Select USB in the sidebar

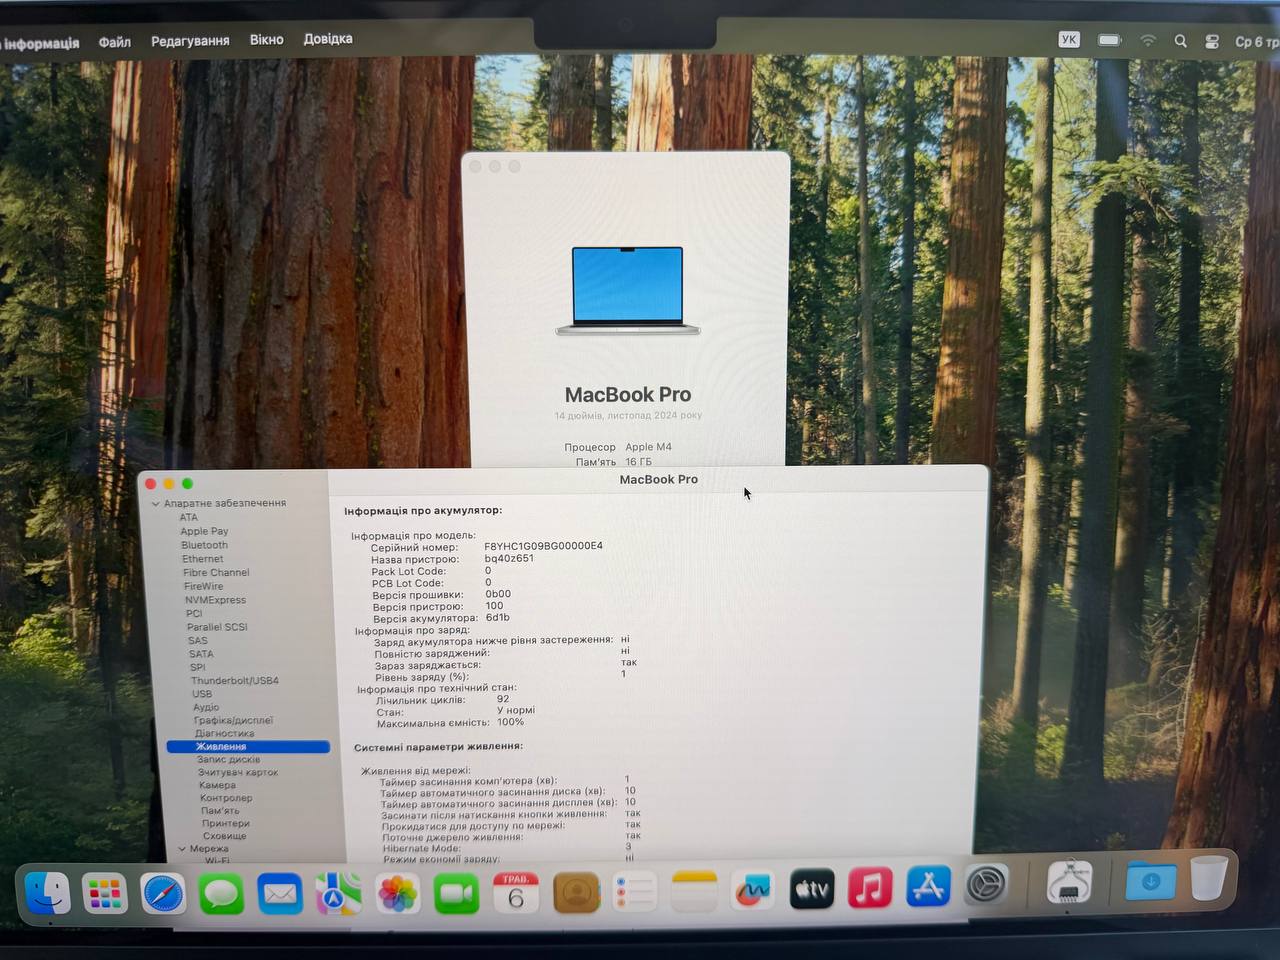202,694
